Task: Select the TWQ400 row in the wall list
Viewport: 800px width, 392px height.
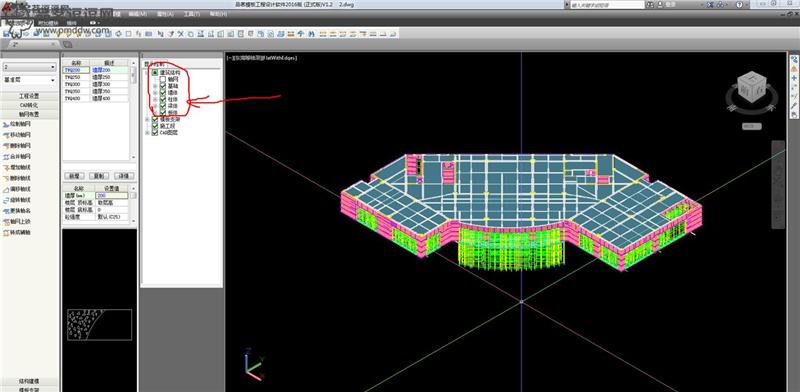Action: (x=95, y=99)
